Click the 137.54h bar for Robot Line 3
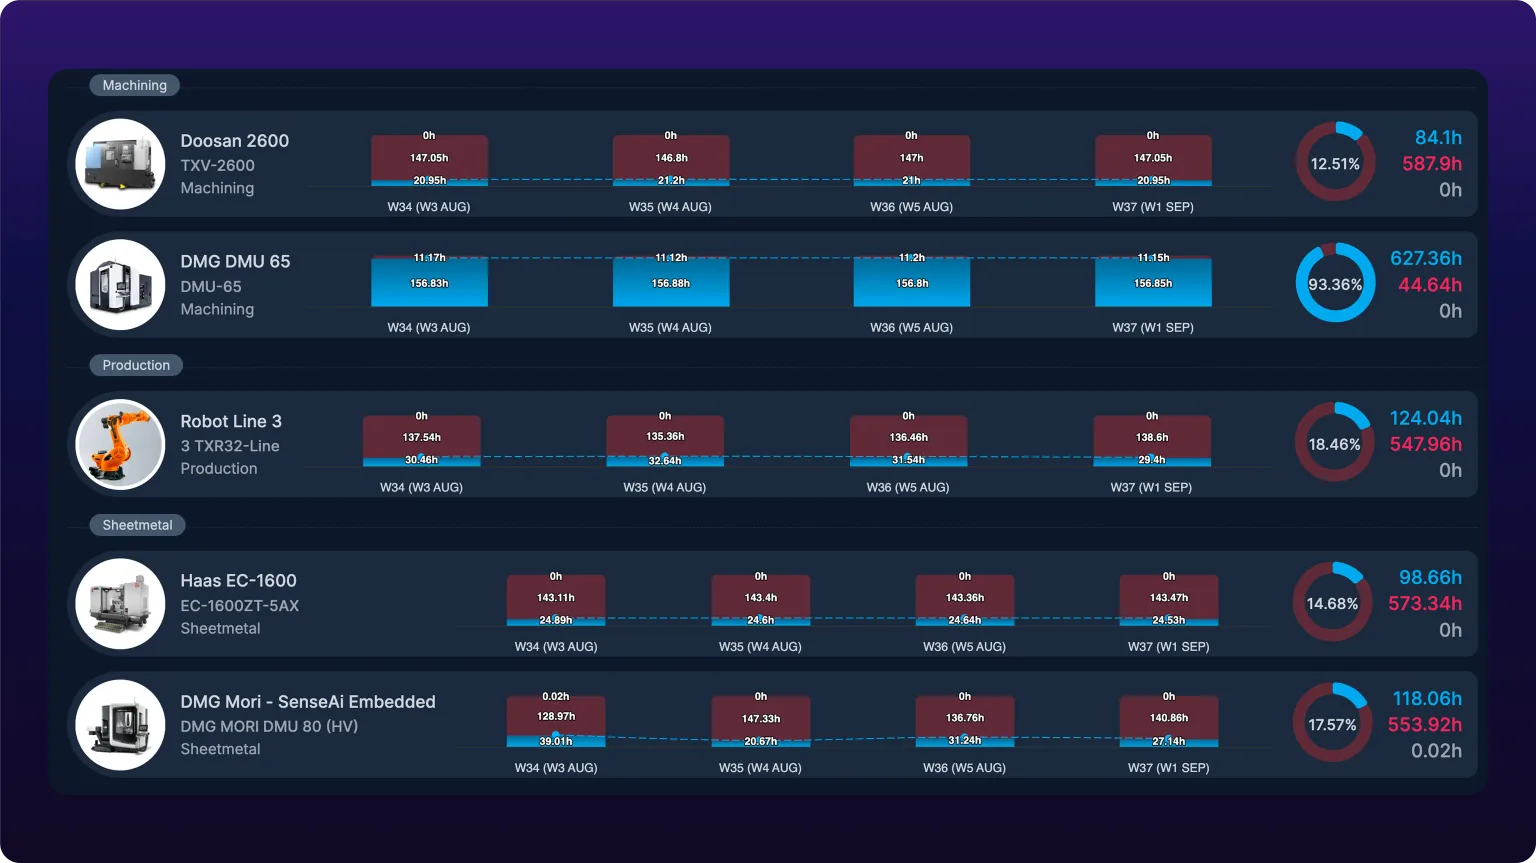Screen dimensions: 1536x863 click(421, 438)
